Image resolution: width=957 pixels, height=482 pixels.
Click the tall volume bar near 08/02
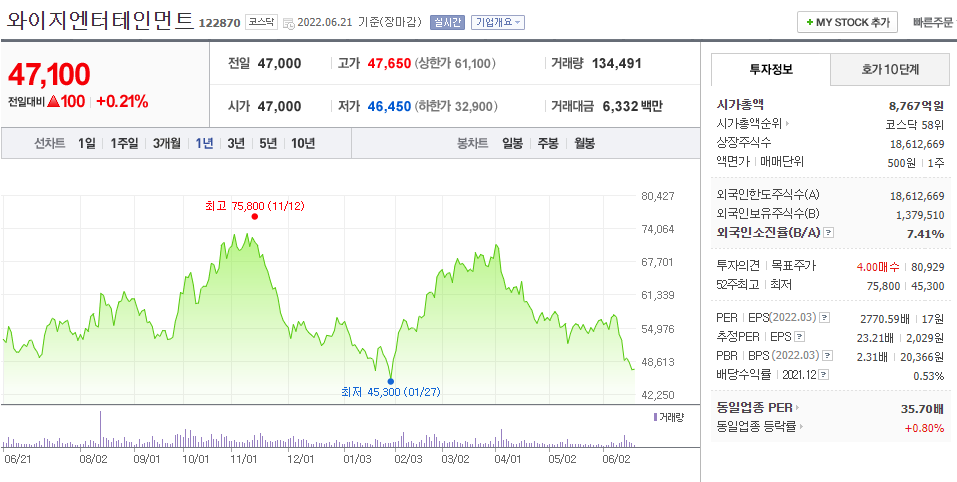pos(101,430)
